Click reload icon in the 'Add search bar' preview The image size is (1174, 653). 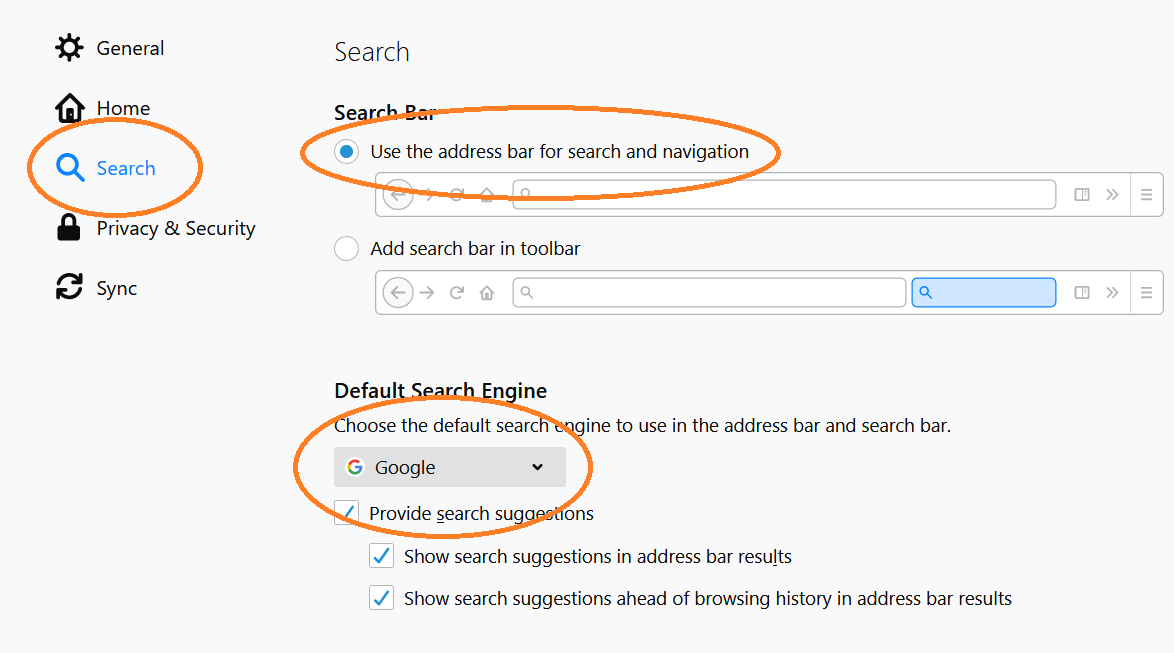[x=457, y=292]
